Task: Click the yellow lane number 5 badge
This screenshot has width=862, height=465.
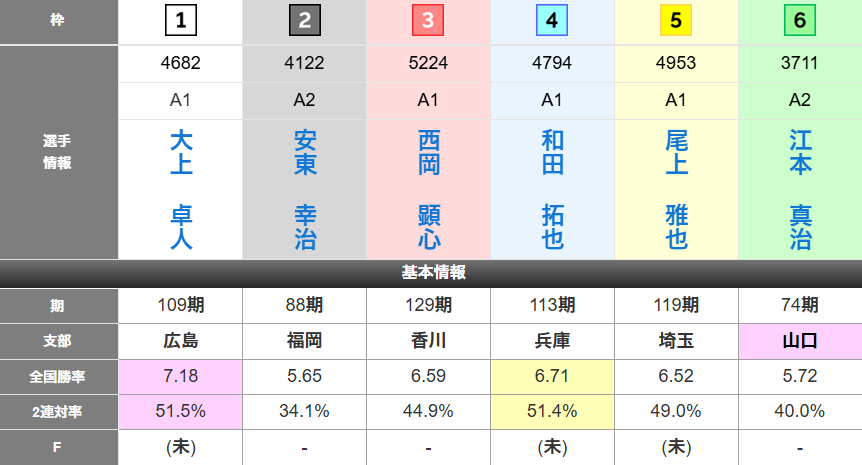Action: [x=677, y=20]
